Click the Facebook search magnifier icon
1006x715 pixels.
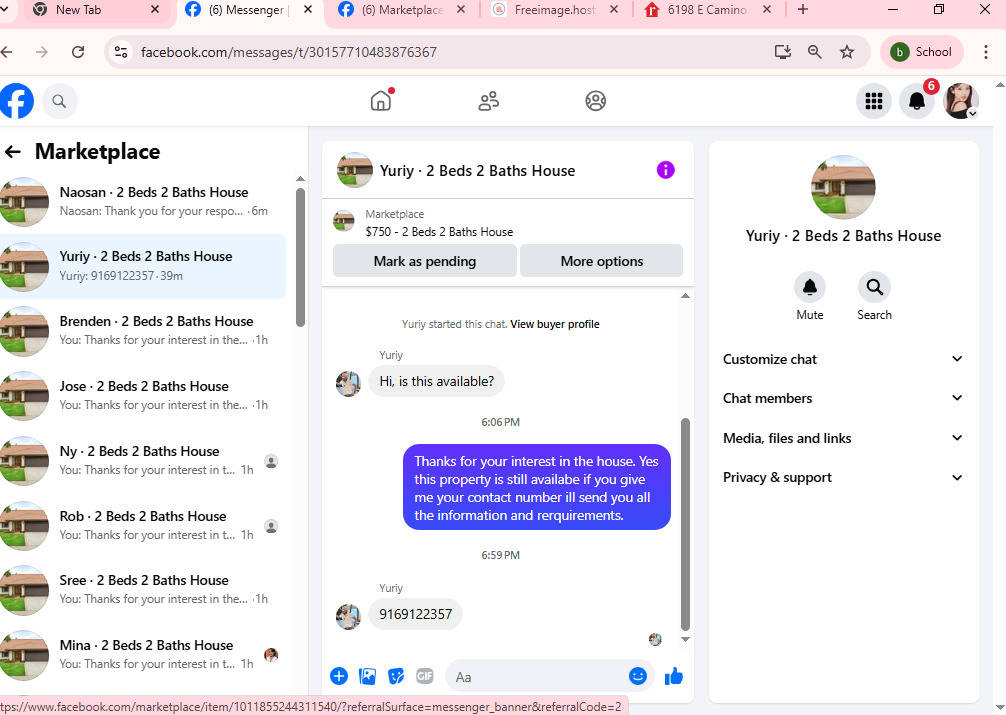(x=59, y=101)
